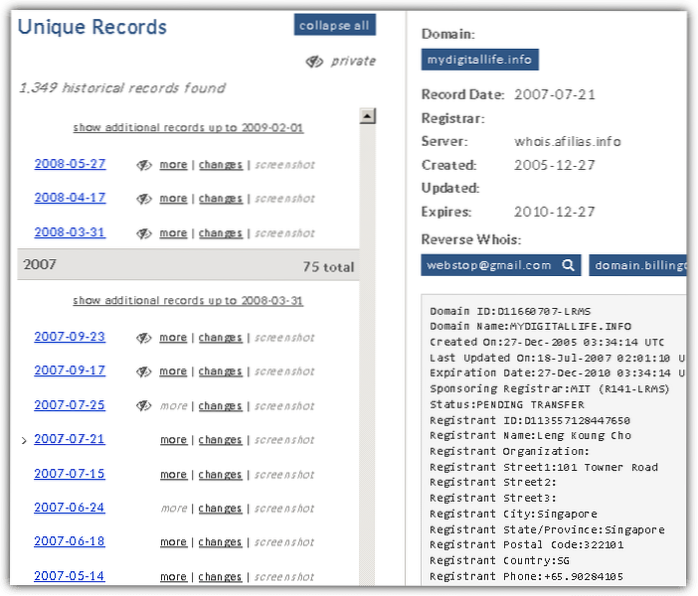The width and height of the screenshot is (698, 596).
Task: Show additional records up to 2009-02-01
Action: 187,128
